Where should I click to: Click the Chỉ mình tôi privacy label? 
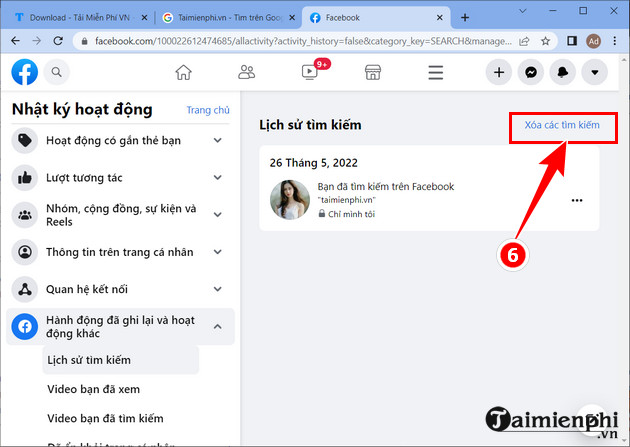(x=351, y=214)
